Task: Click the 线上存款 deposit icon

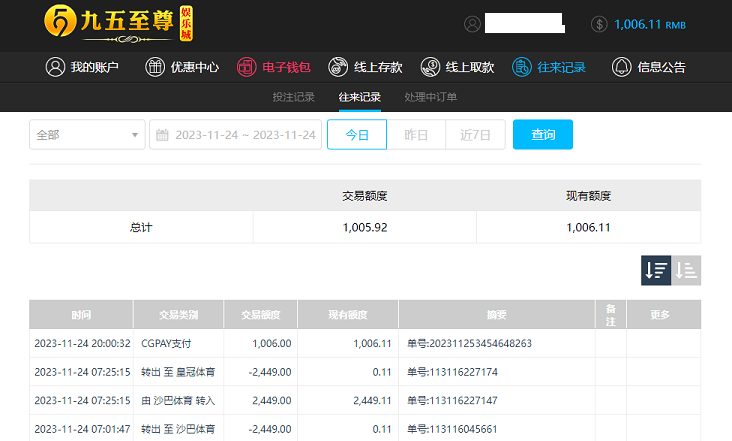Action: pos(338,67)
